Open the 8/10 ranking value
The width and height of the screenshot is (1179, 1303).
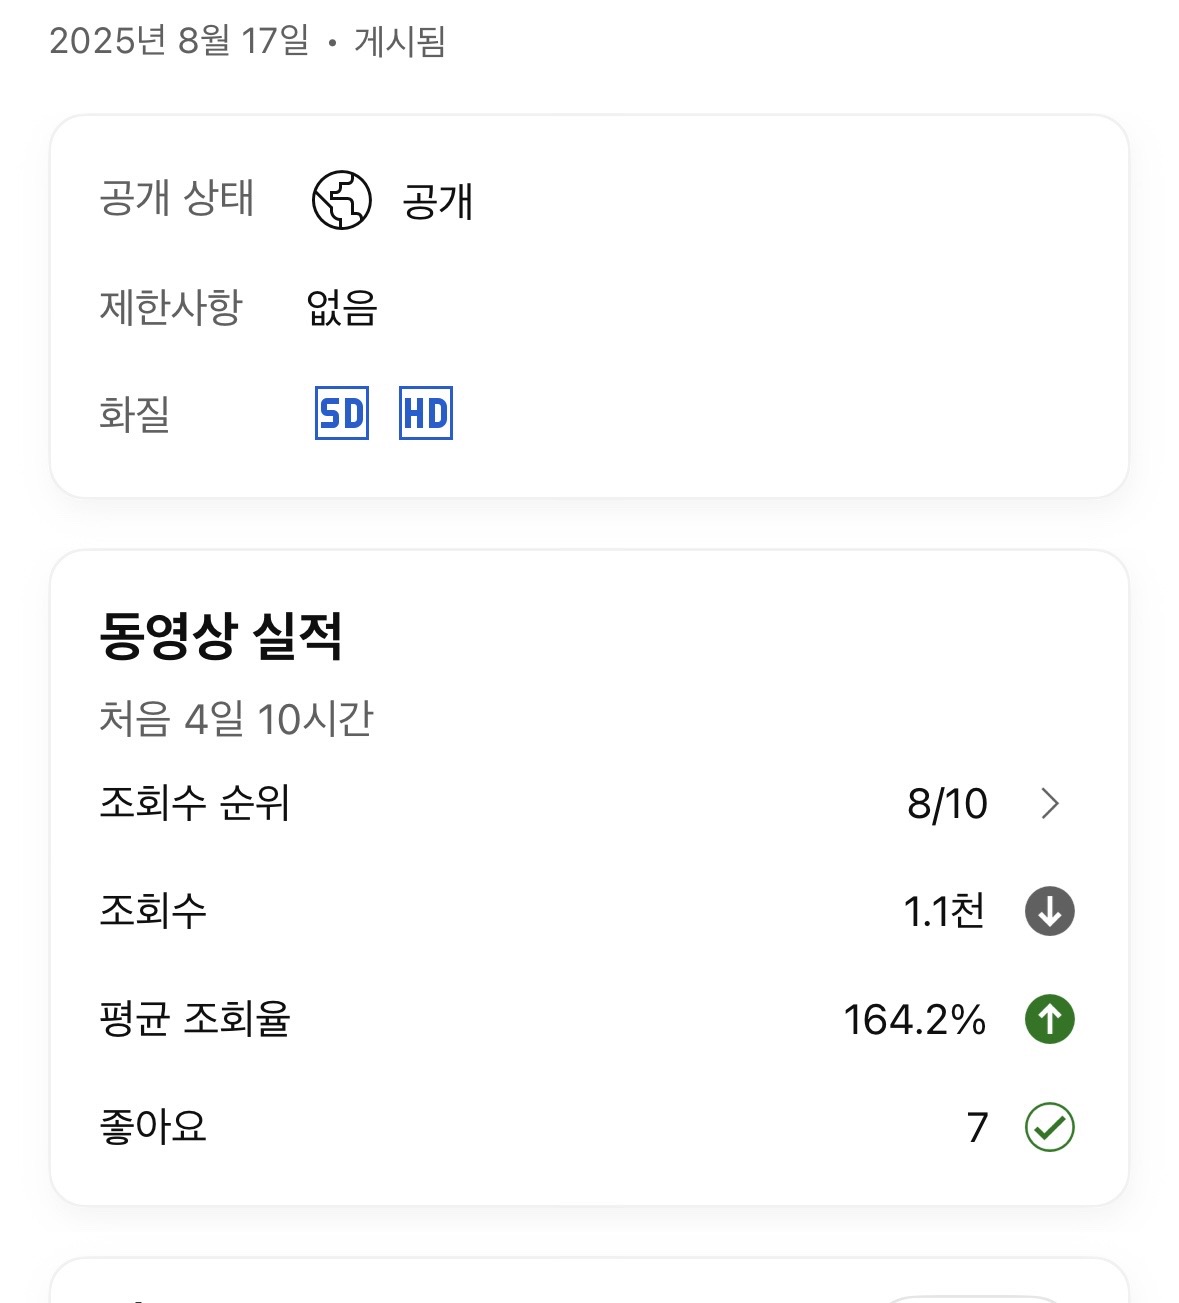tap(947, 804)
